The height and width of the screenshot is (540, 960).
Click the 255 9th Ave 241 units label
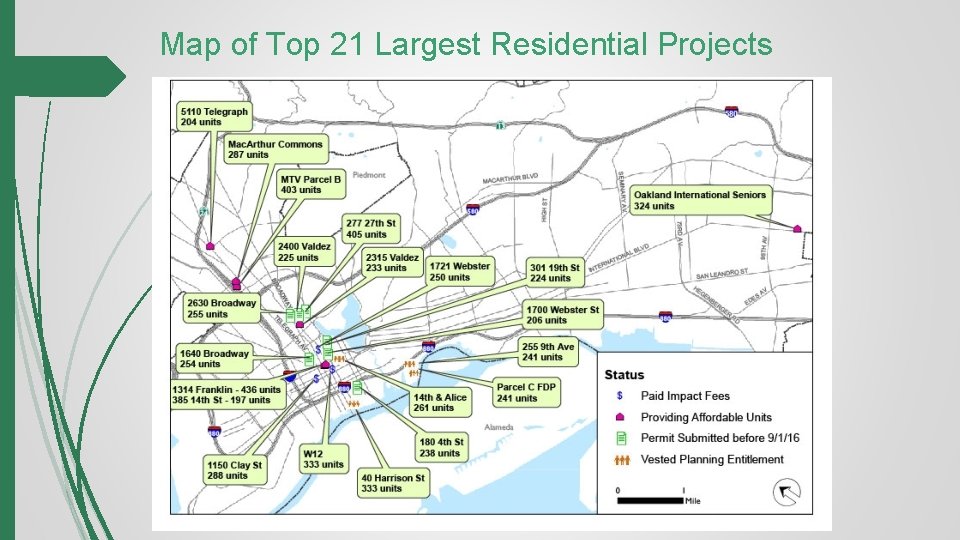548,351
